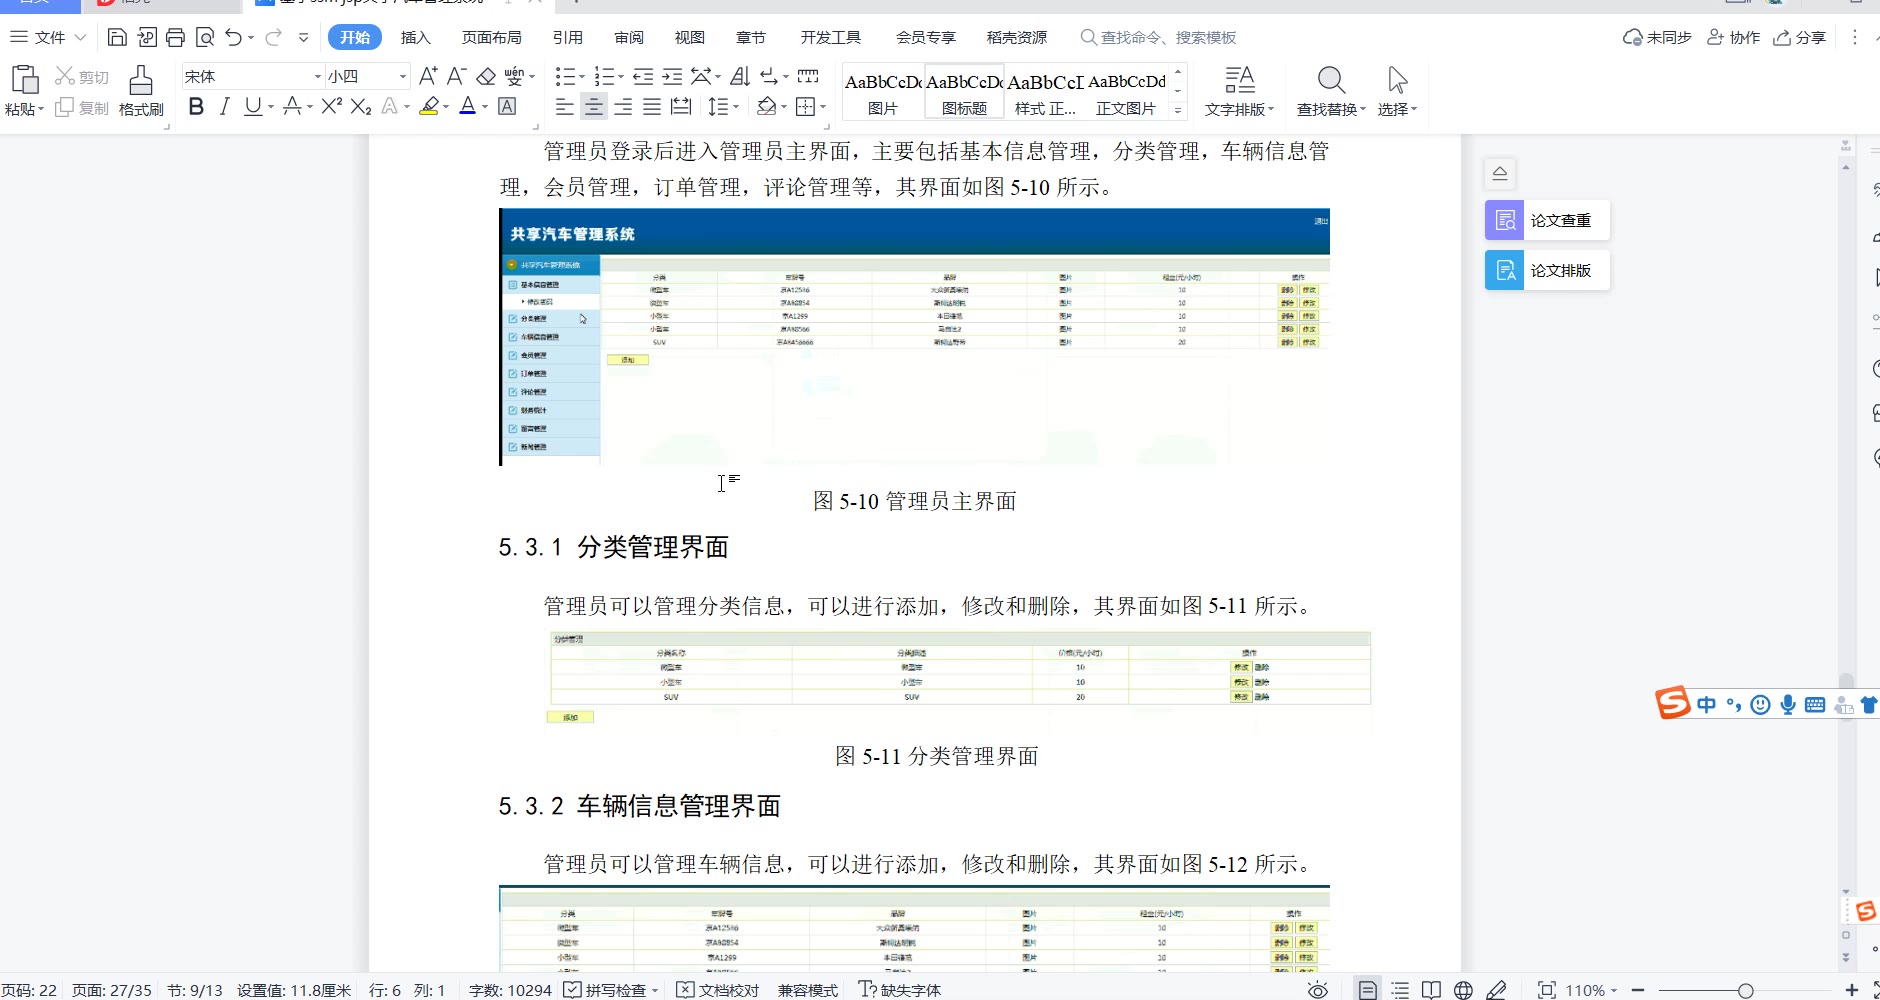Click the Print icon in quick access toolbar
The height and width of the screenshot is (1000, 1880).
coord(175,37)
